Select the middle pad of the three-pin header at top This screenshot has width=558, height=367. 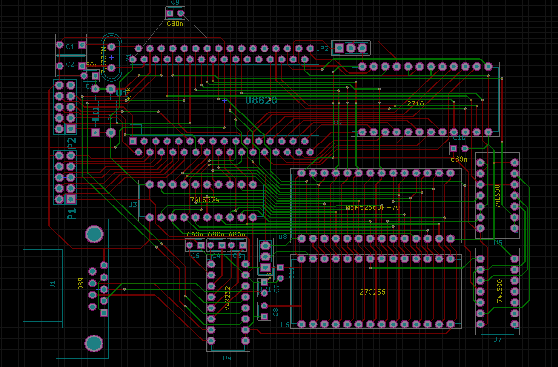tap(351, 48)
